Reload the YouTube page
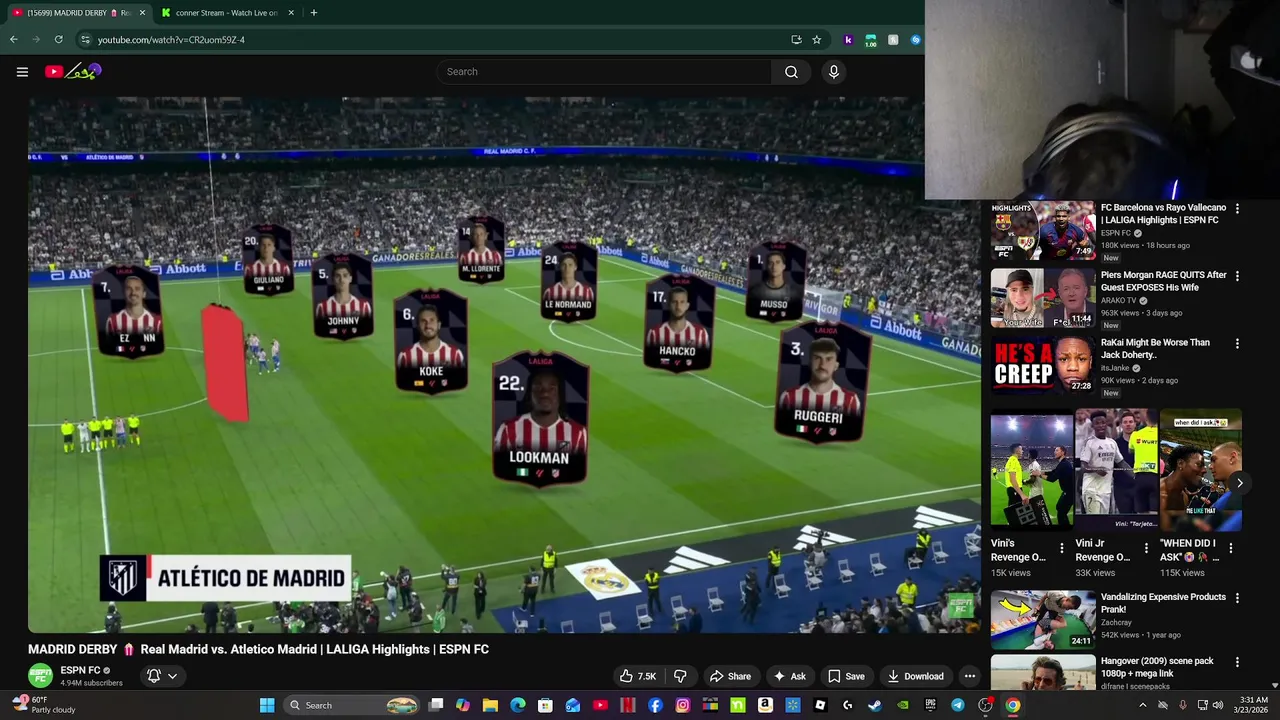The height and width of the screenshot is (720, 1280). 58,39
